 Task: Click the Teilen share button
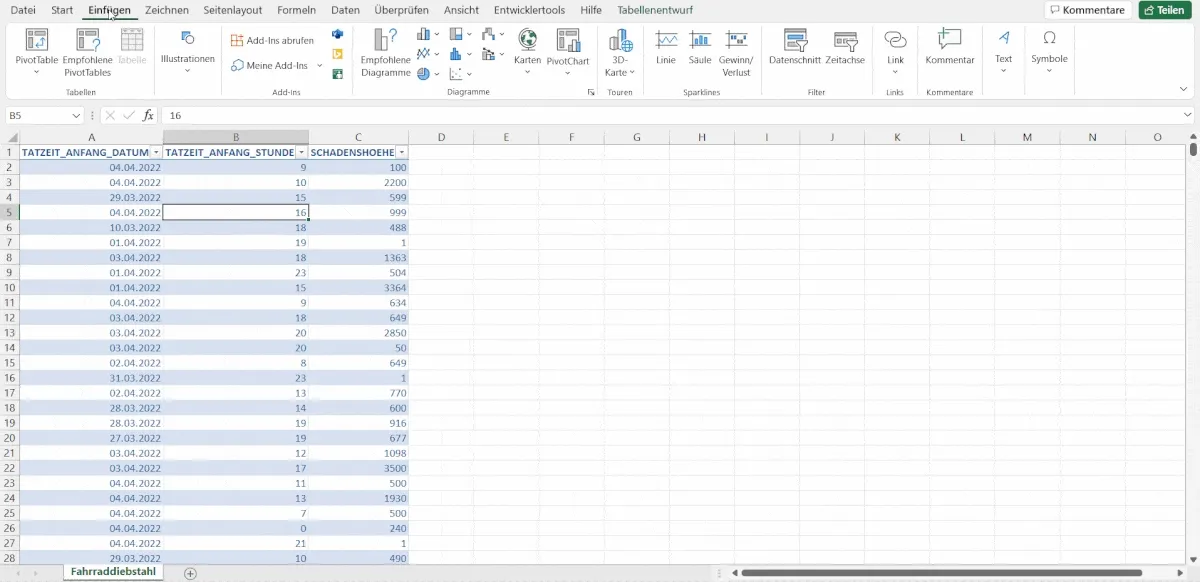click(1164, 10)
